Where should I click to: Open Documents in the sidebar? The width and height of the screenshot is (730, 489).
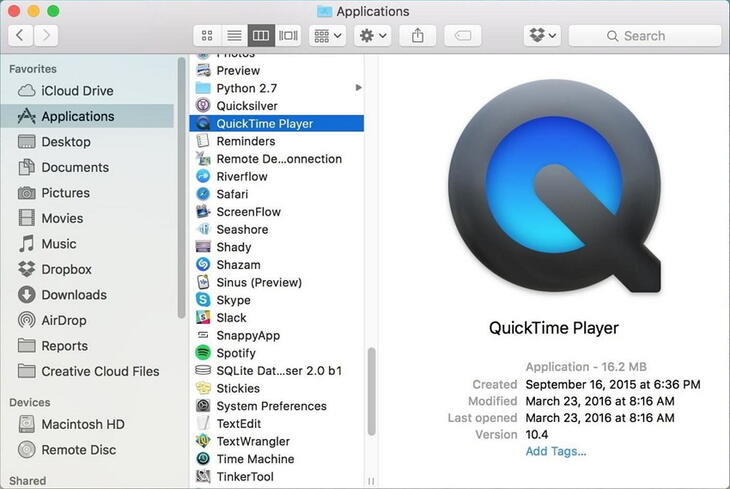pos(87,167)
